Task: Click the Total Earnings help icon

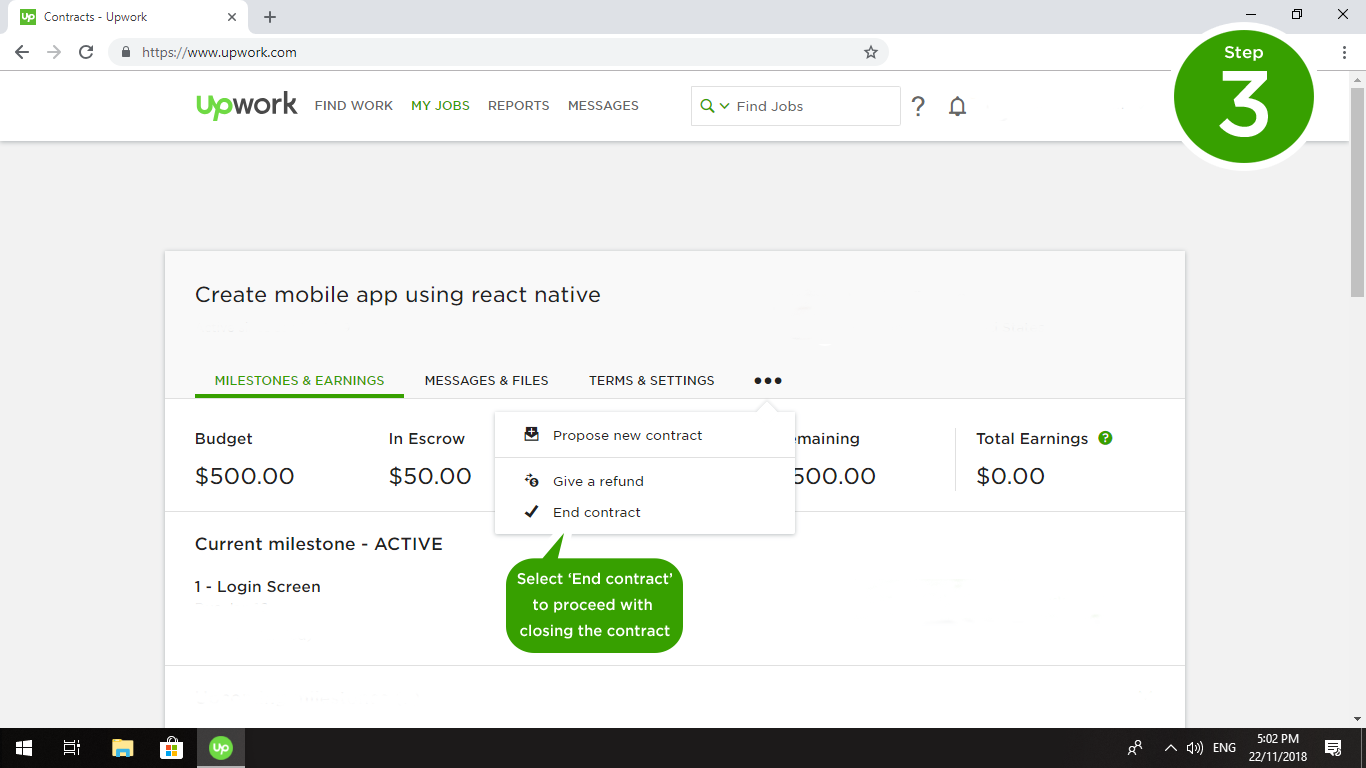Action: [x=1105, y=438]
